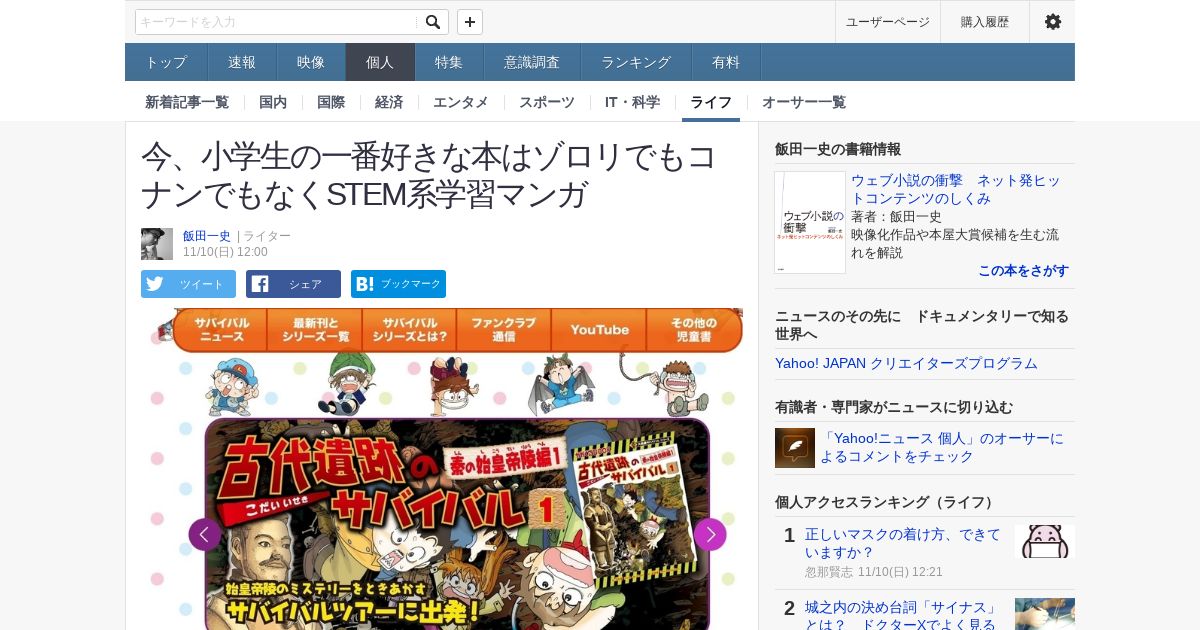Click その他の児童書 banner tab
The width and height of the screenshot is (1200, 630).
[693, 330]
